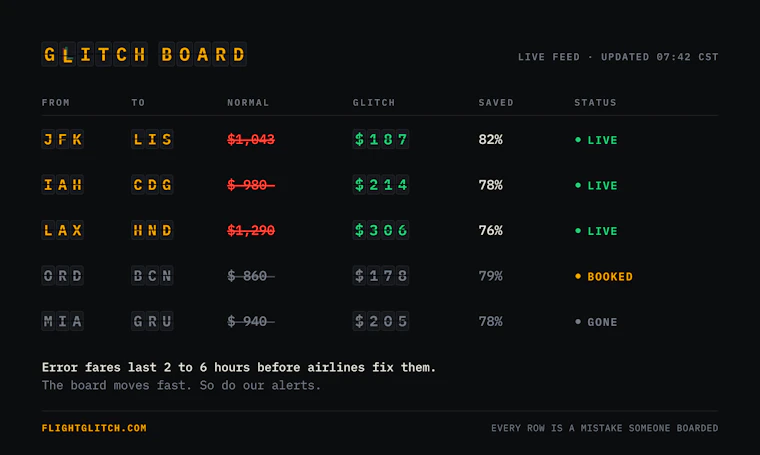Click 78% saved in IAH row
This screenshot has width=760, height=455.
pyautogui.click(x=491, y=185)
